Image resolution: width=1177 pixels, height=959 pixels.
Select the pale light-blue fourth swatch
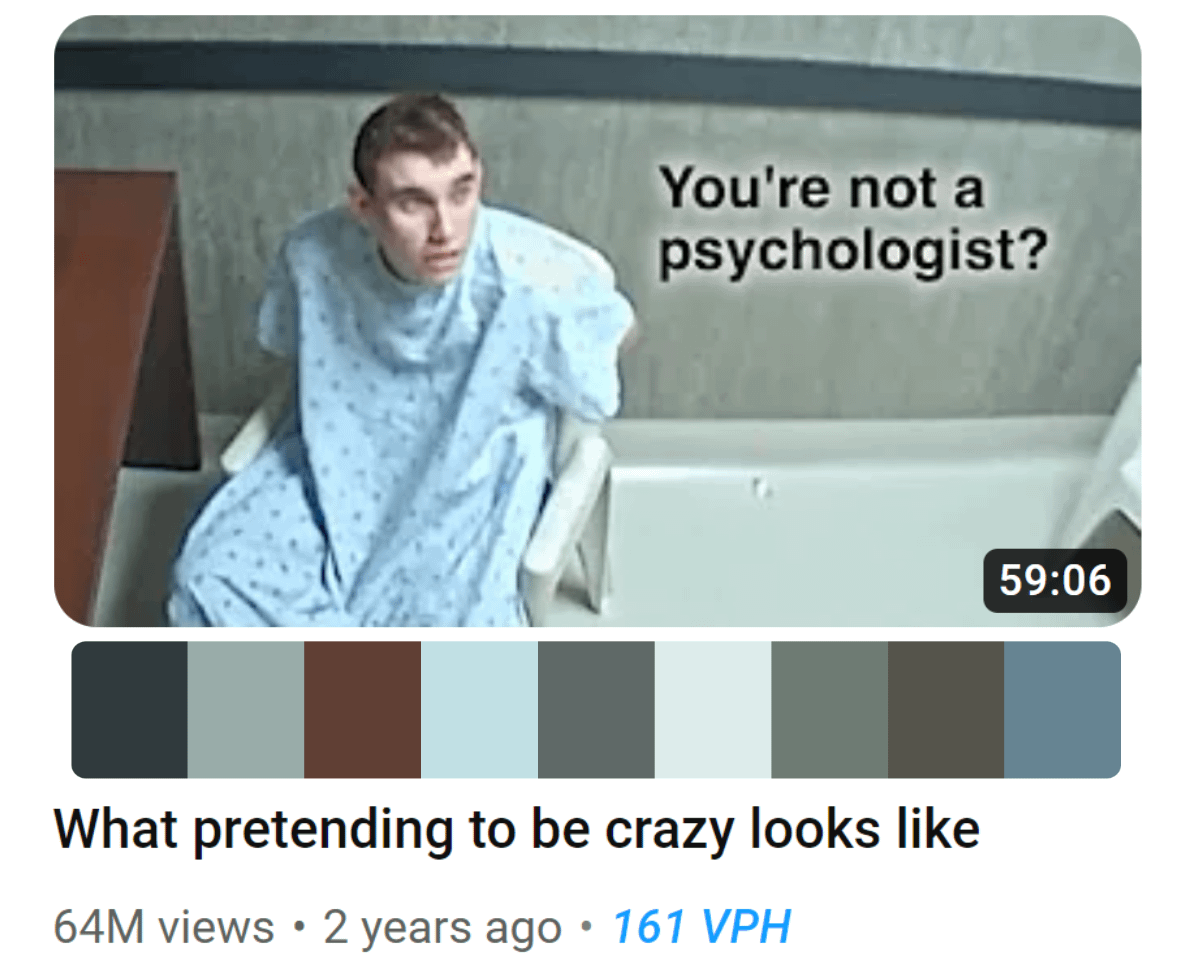pos(479,709)
